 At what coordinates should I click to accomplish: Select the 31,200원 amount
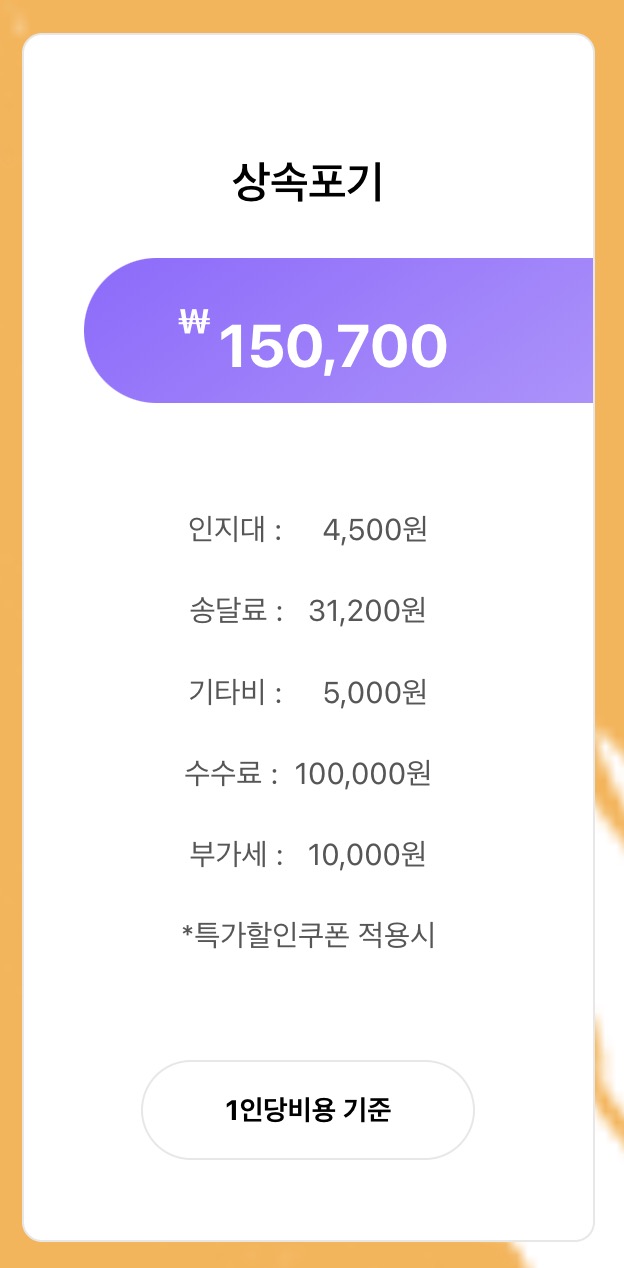click(x=367, y=610)
